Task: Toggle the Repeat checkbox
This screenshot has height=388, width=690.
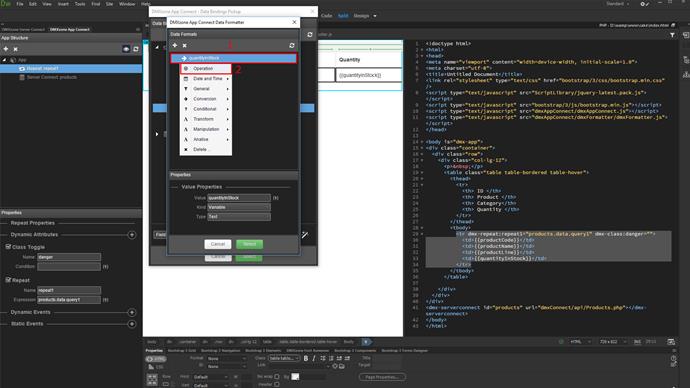Action: 8,280
